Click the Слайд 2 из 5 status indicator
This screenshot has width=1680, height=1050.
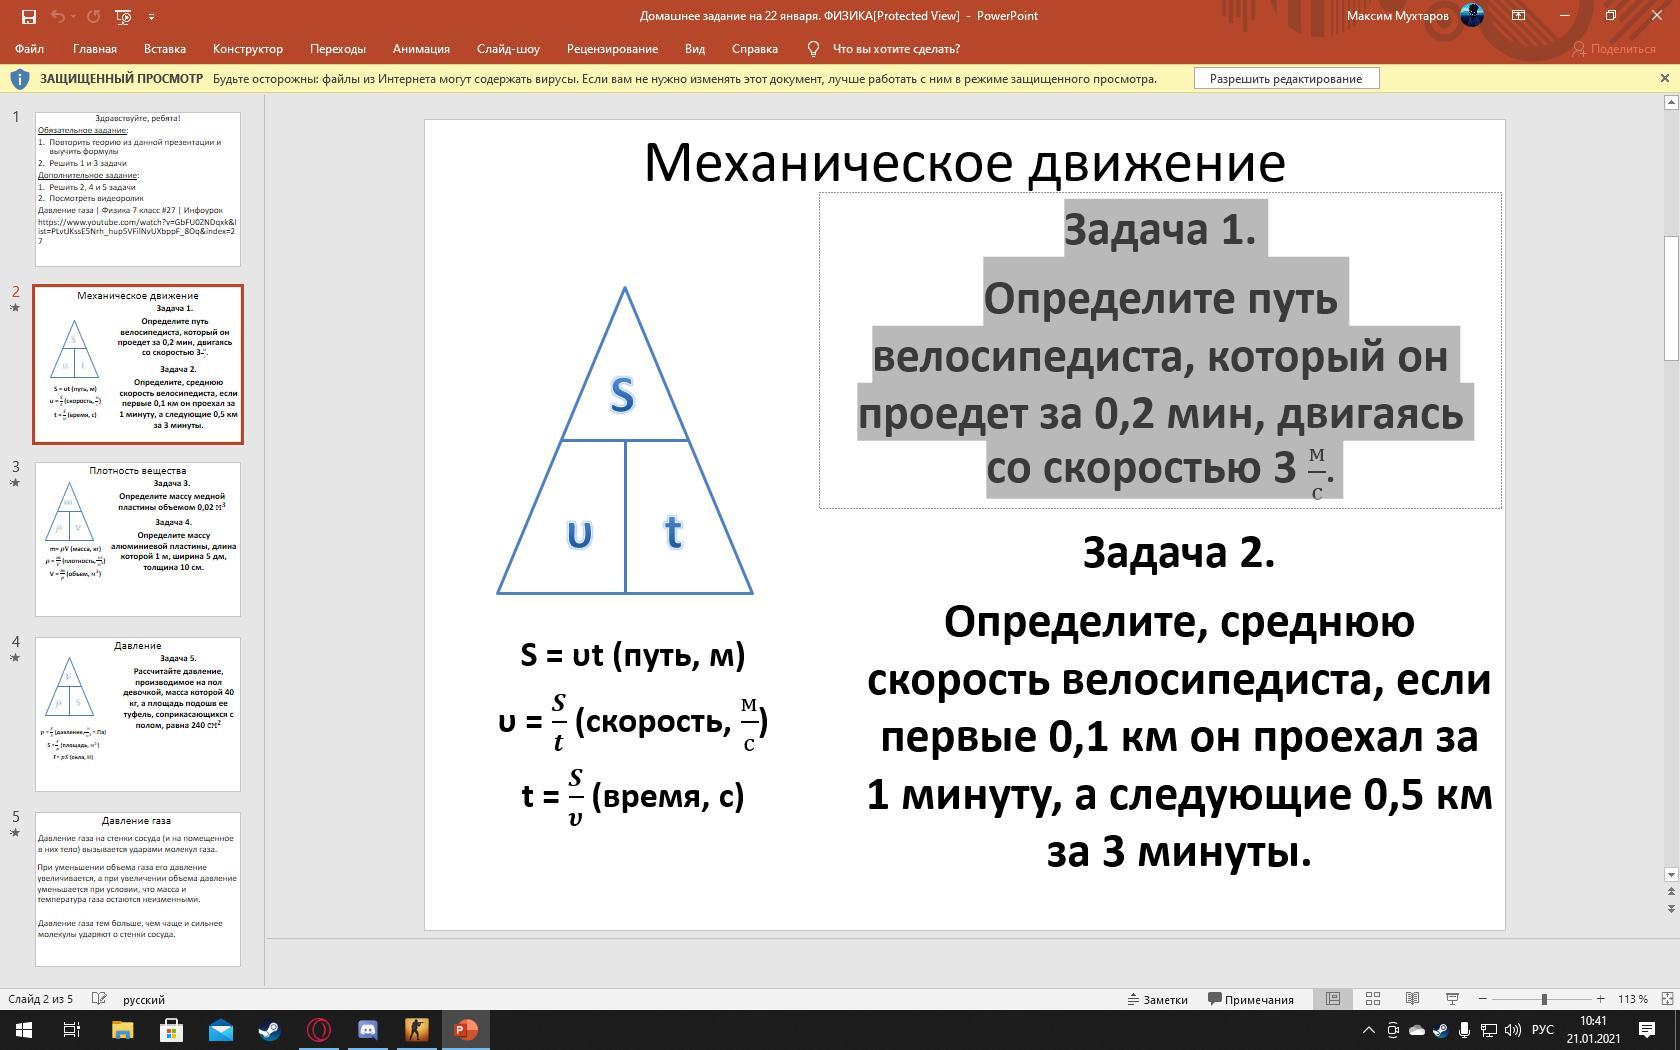coord(41,999)
